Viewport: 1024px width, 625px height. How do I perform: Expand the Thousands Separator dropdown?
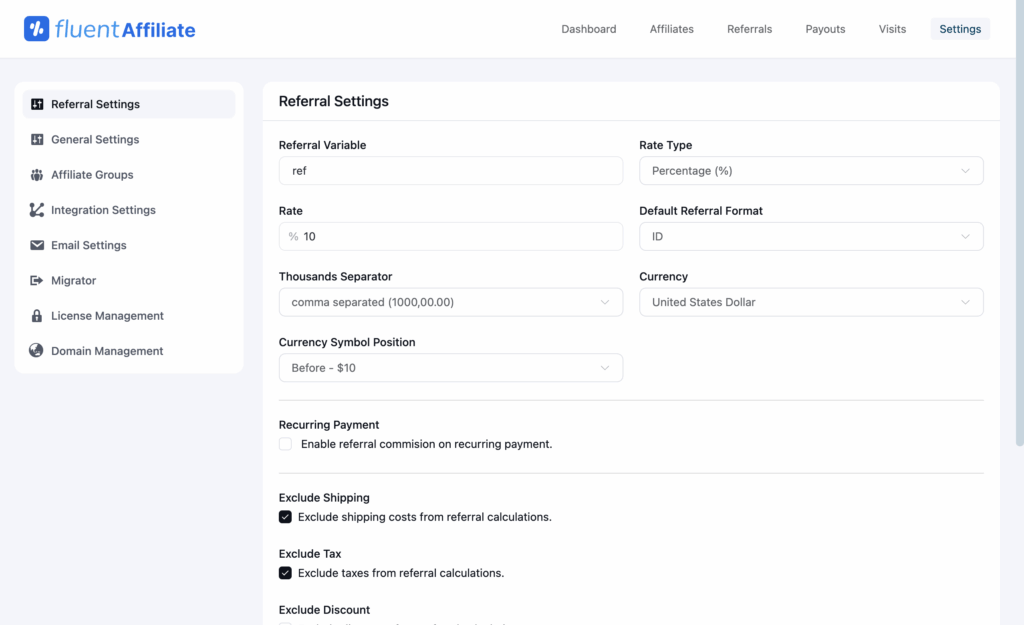tap(450, 301)
